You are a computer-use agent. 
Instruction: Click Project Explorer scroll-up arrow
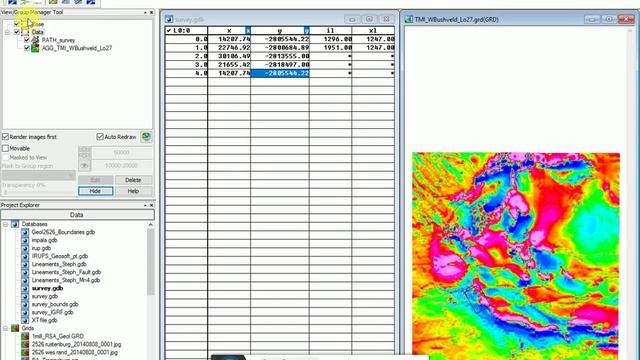pos(151,225)
